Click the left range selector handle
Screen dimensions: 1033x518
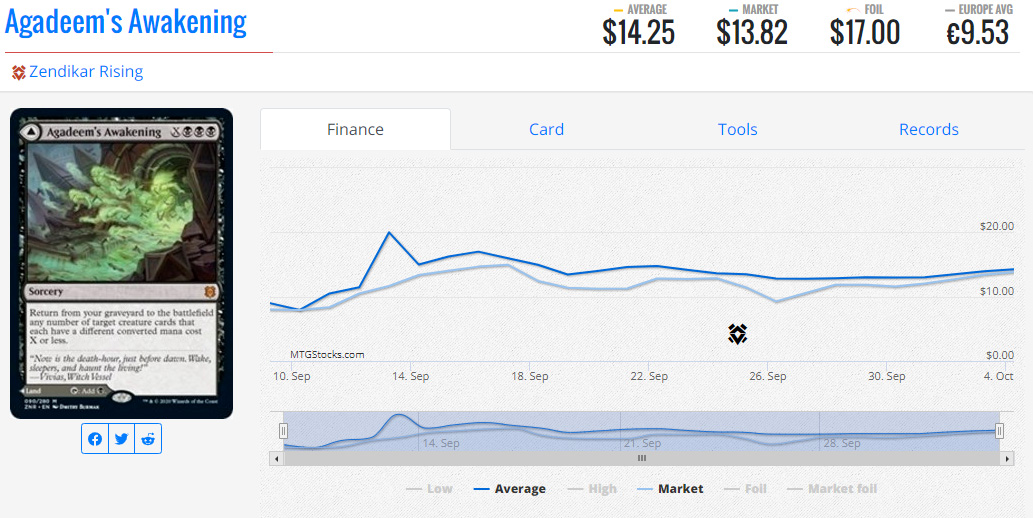[x=283, y=430]
